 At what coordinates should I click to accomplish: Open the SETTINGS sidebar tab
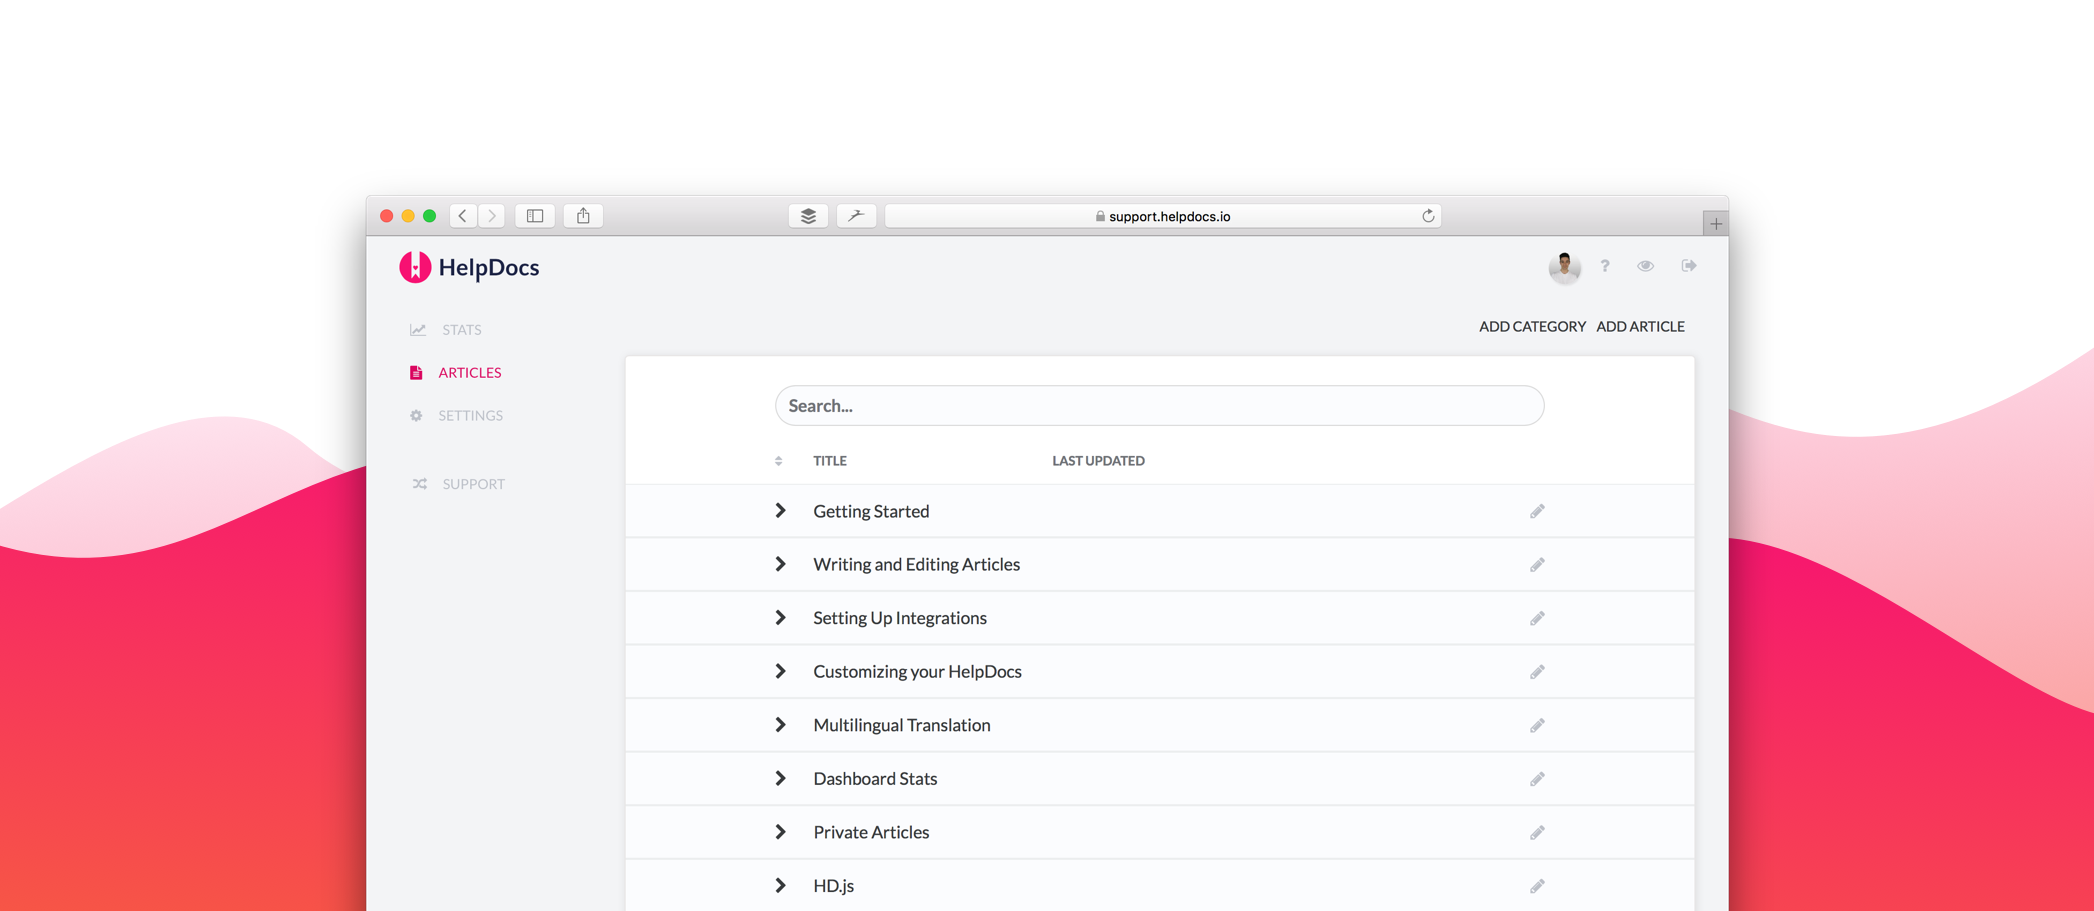(470, 415)
